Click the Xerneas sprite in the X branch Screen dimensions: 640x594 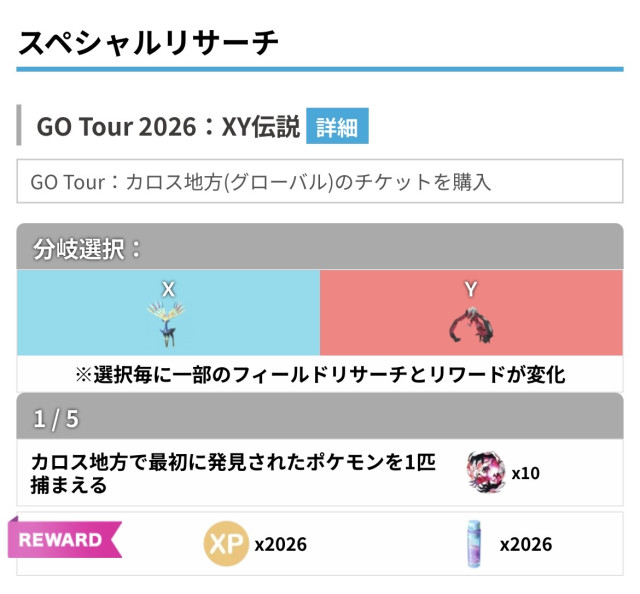(167, 325)
